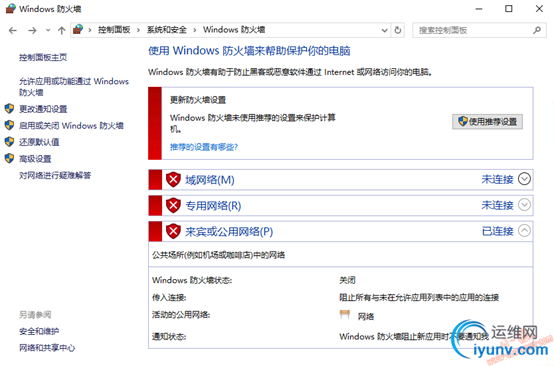Viewport: 554px width, 366px height.
Task: Click 来宾或公用网络(P) section heading
Action: (229, 232)
